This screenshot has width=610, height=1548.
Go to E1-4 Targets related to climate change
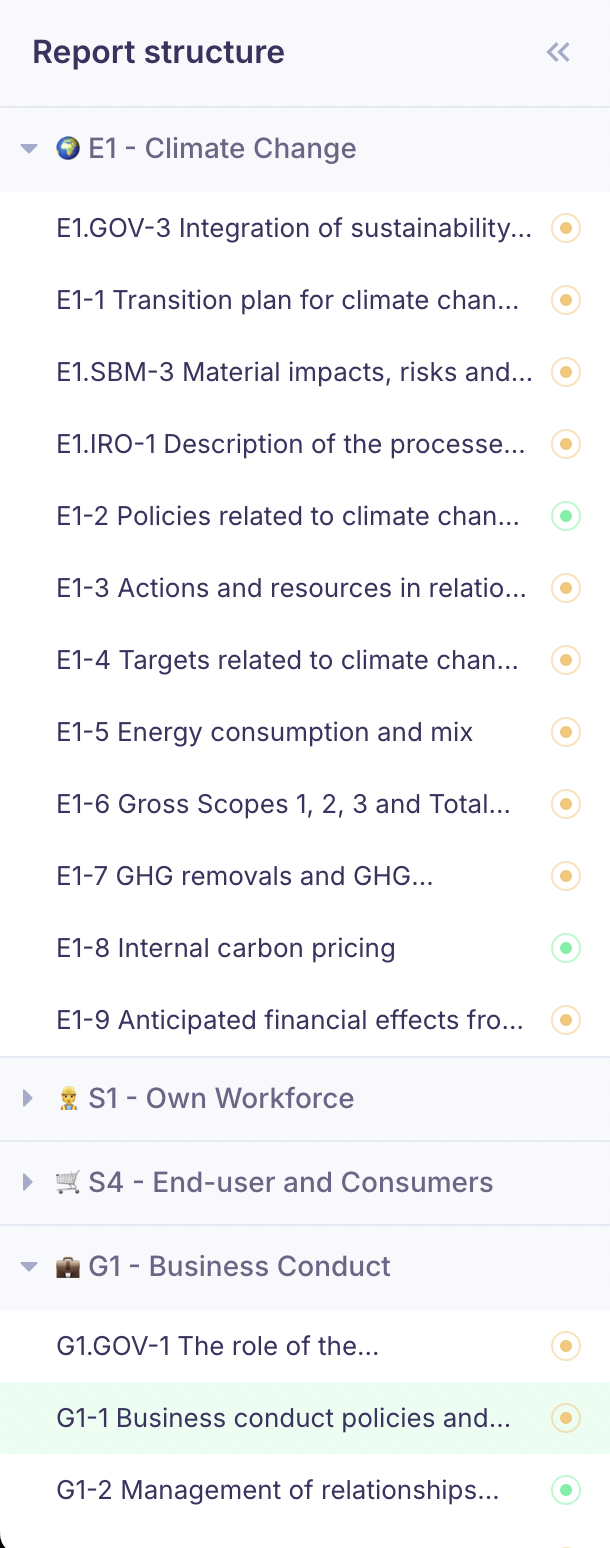(x=288, y=660)
